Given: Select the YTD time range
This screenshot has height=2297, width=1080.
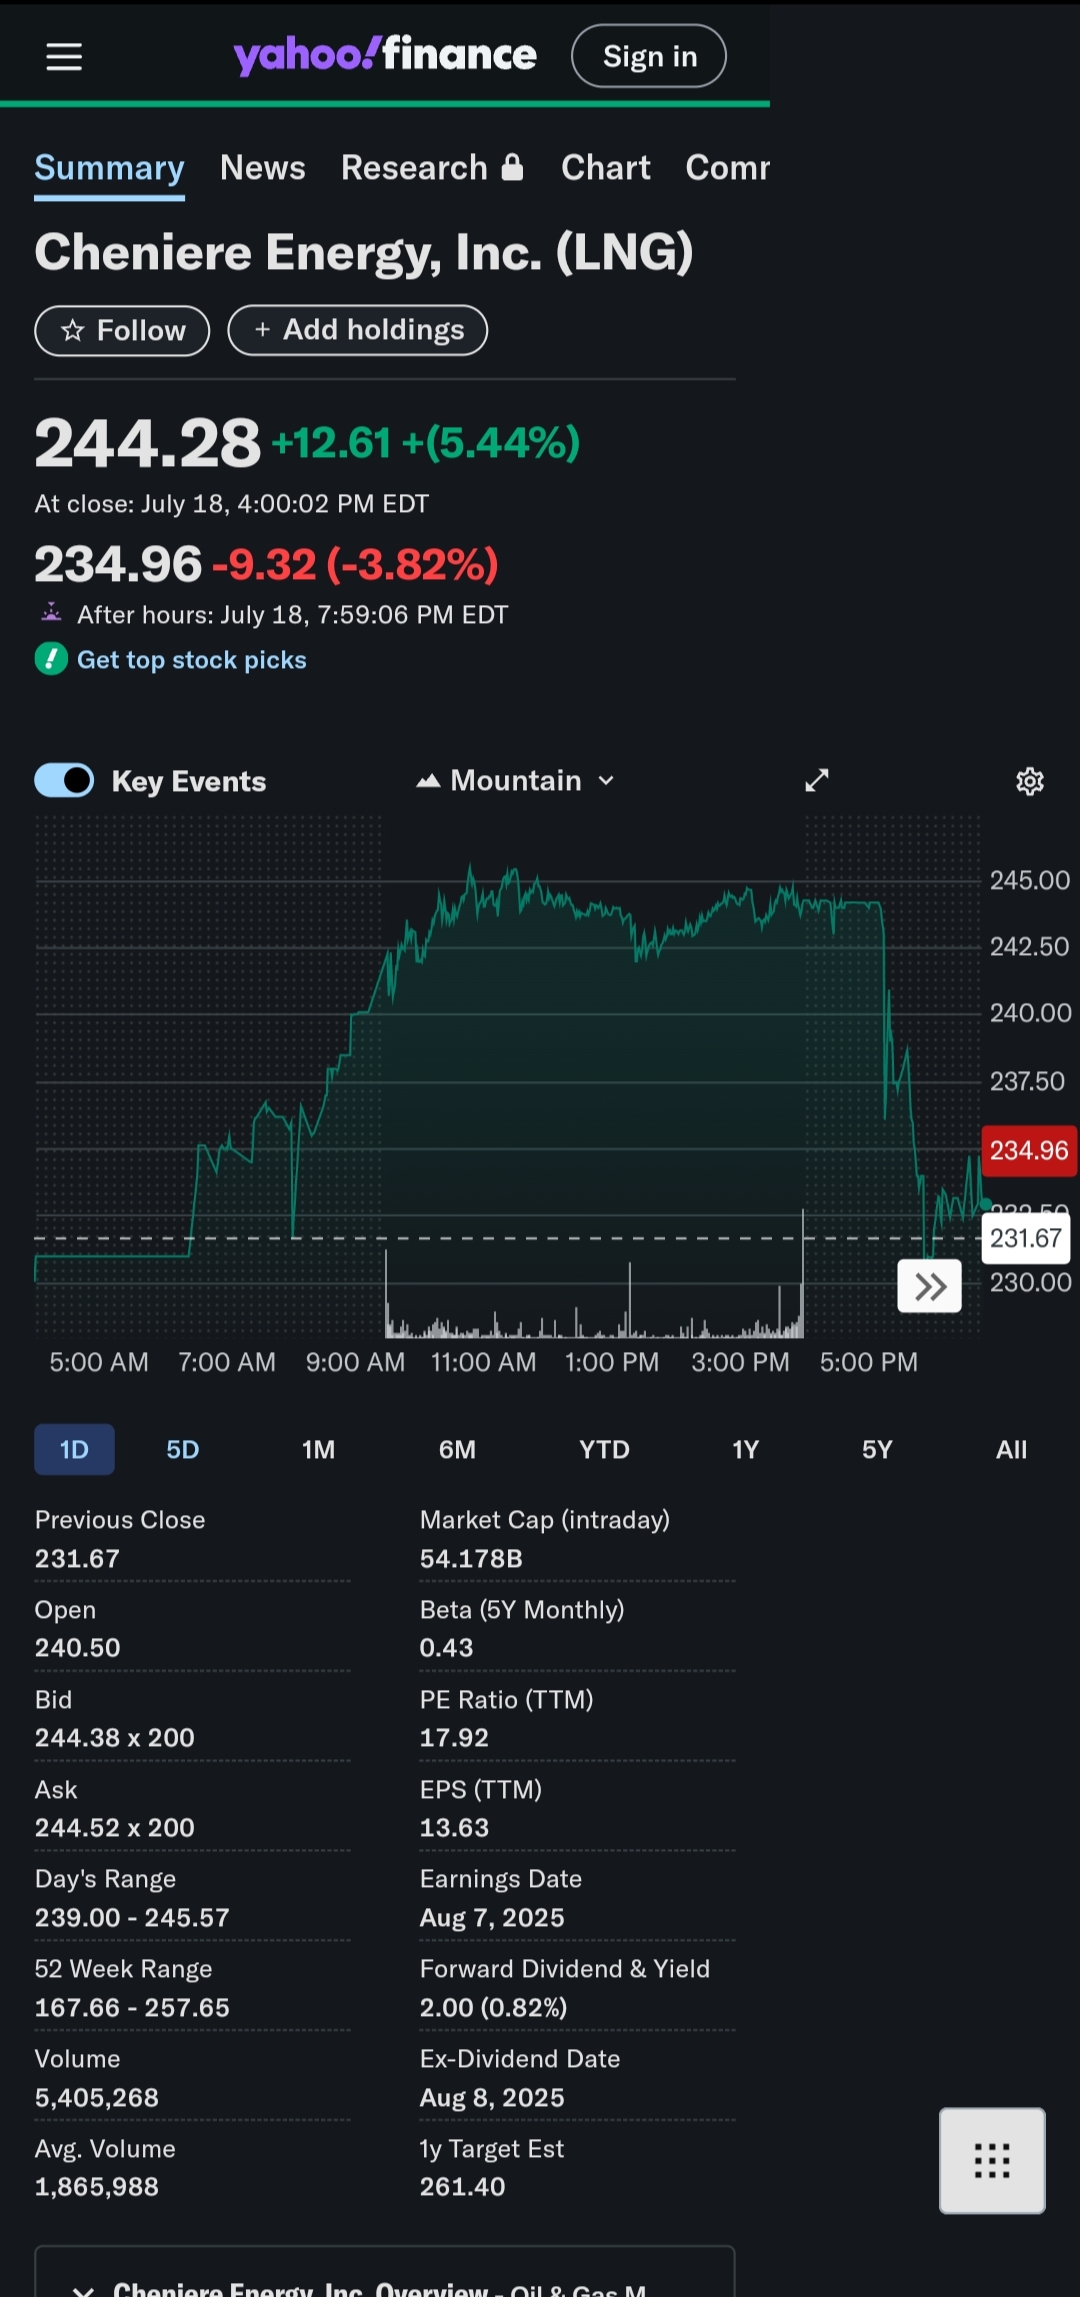Looking at the screenshot, I should click(604, 1449).
